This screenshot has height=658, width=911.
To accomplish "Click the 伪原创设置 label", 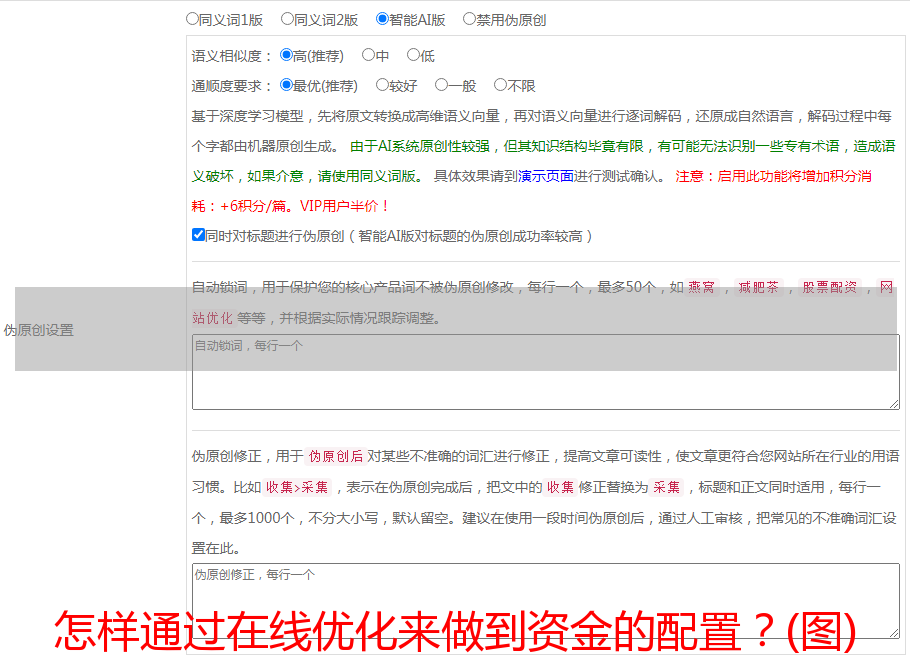I will click(x=38, y=330).
